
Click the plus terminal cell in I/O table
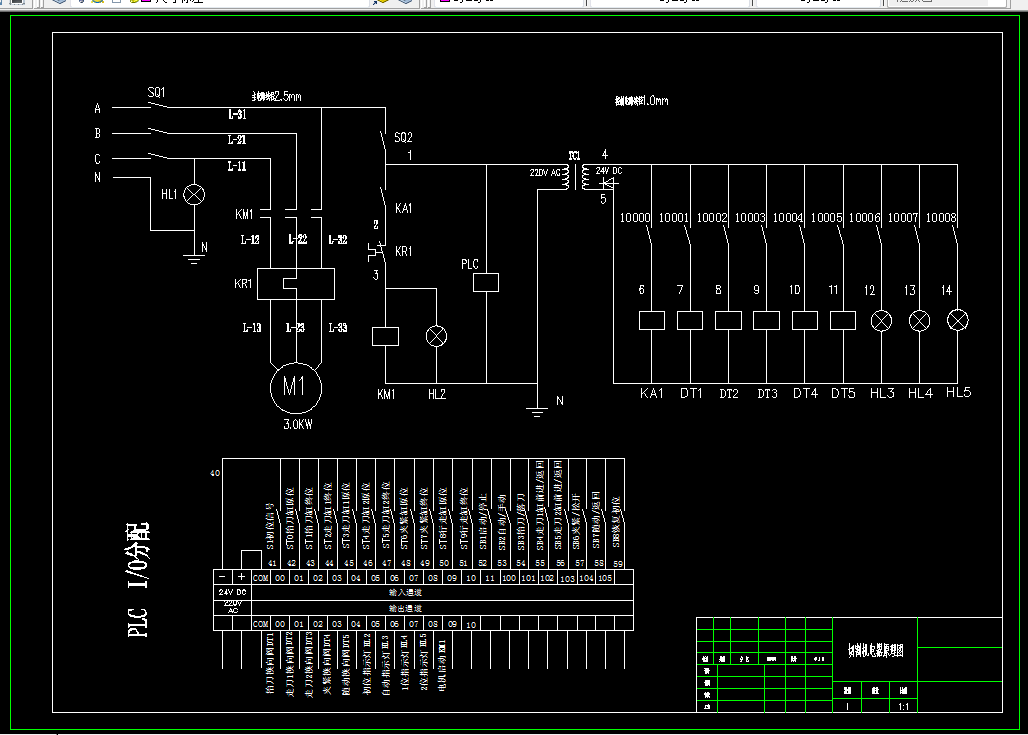tap(241, 577)
